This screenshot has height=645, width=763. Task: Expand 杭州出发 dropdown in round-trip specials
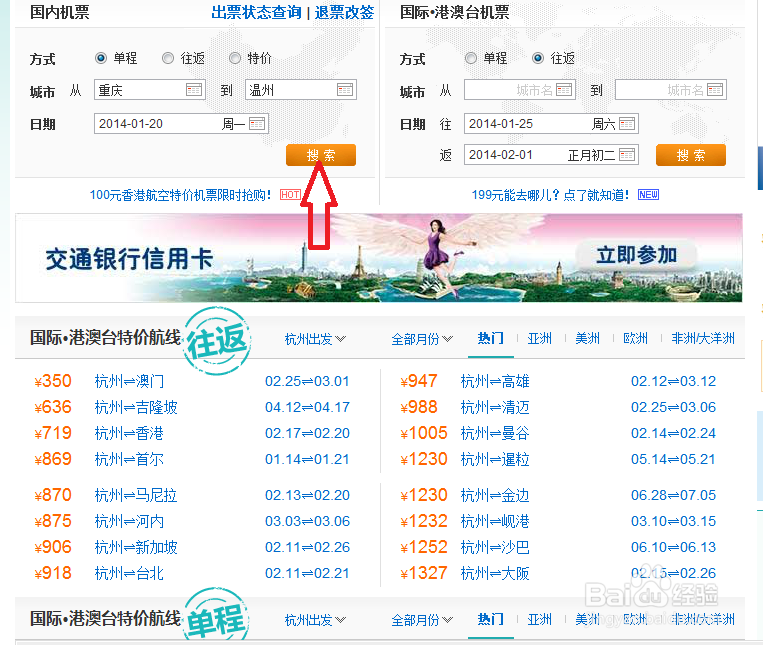pyautogui.click(x=315, y=339)
